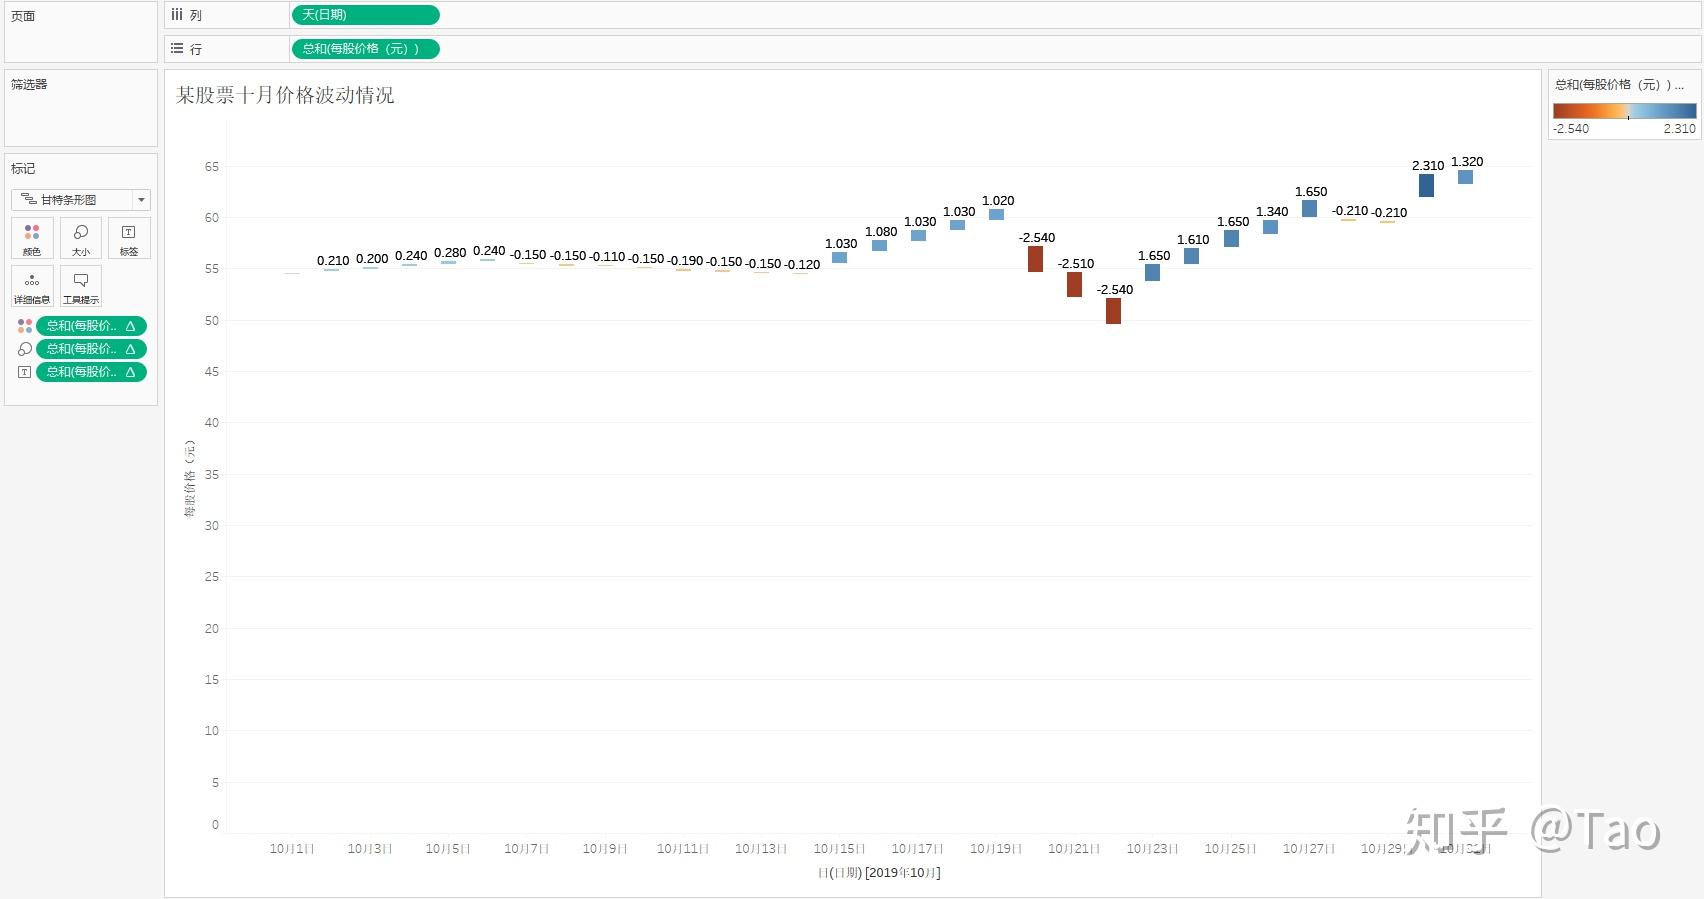
Task: Open the 工具提示 tooltip card in Marks
Action: click(81, 286)
